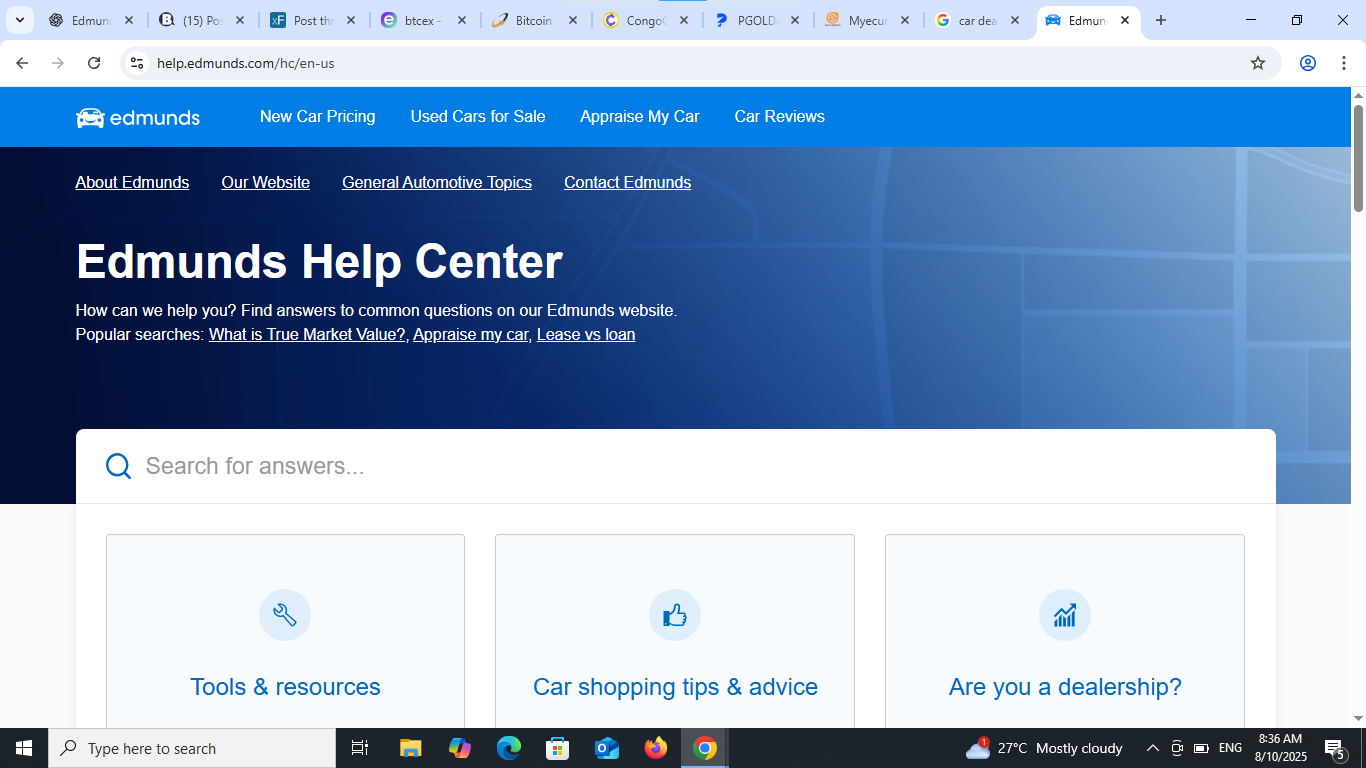Click the thumbs-up icon for car shopping tips

click(675, 615)
